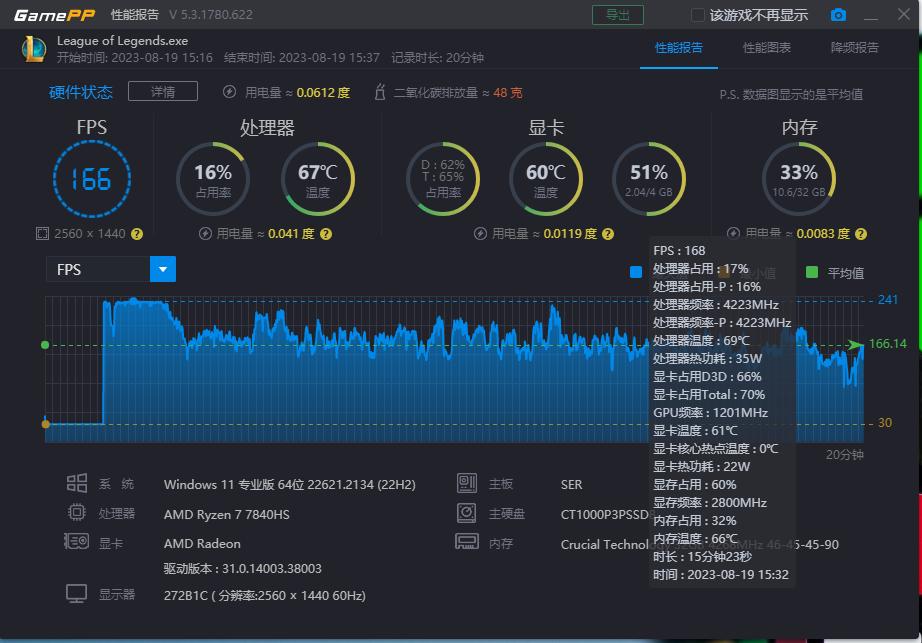Image resolution: width=922 pixels, height=643 pixels.
Task: Click the 20分钟 chart axis label
Action: pos(844,454)
